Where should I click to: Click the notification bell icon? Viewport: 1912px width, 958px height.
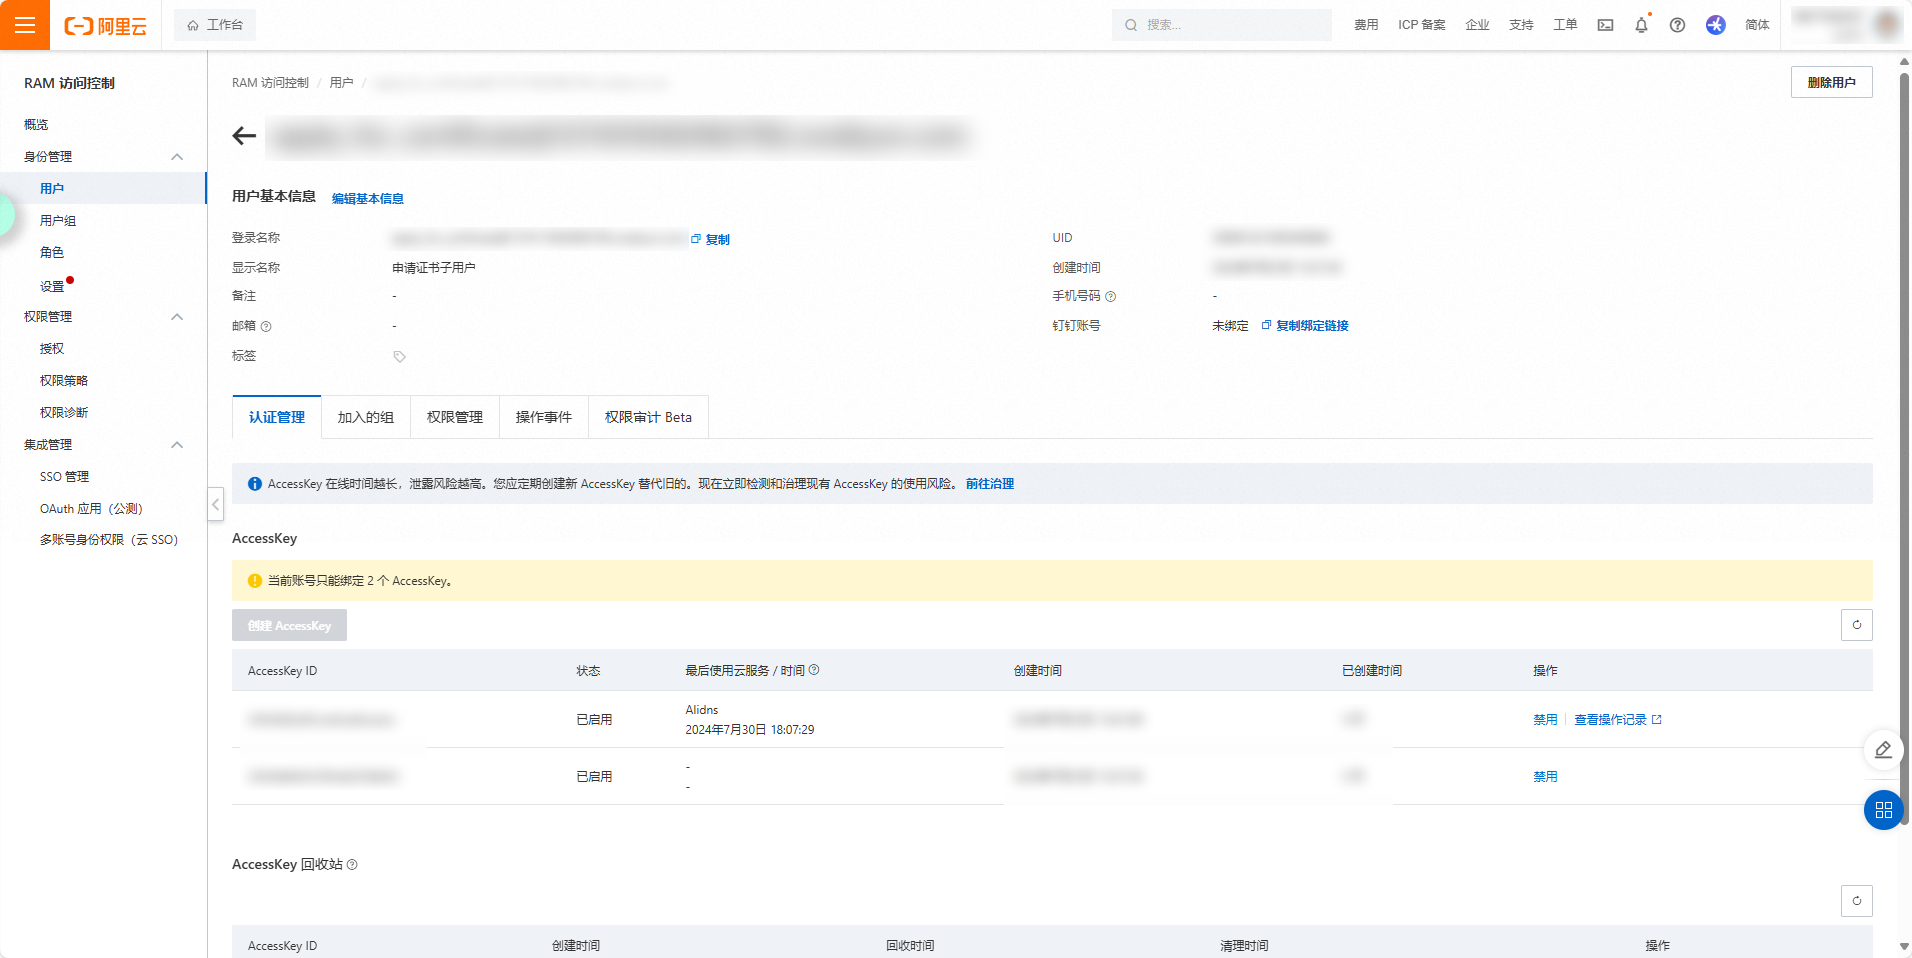pos(1641,25)
